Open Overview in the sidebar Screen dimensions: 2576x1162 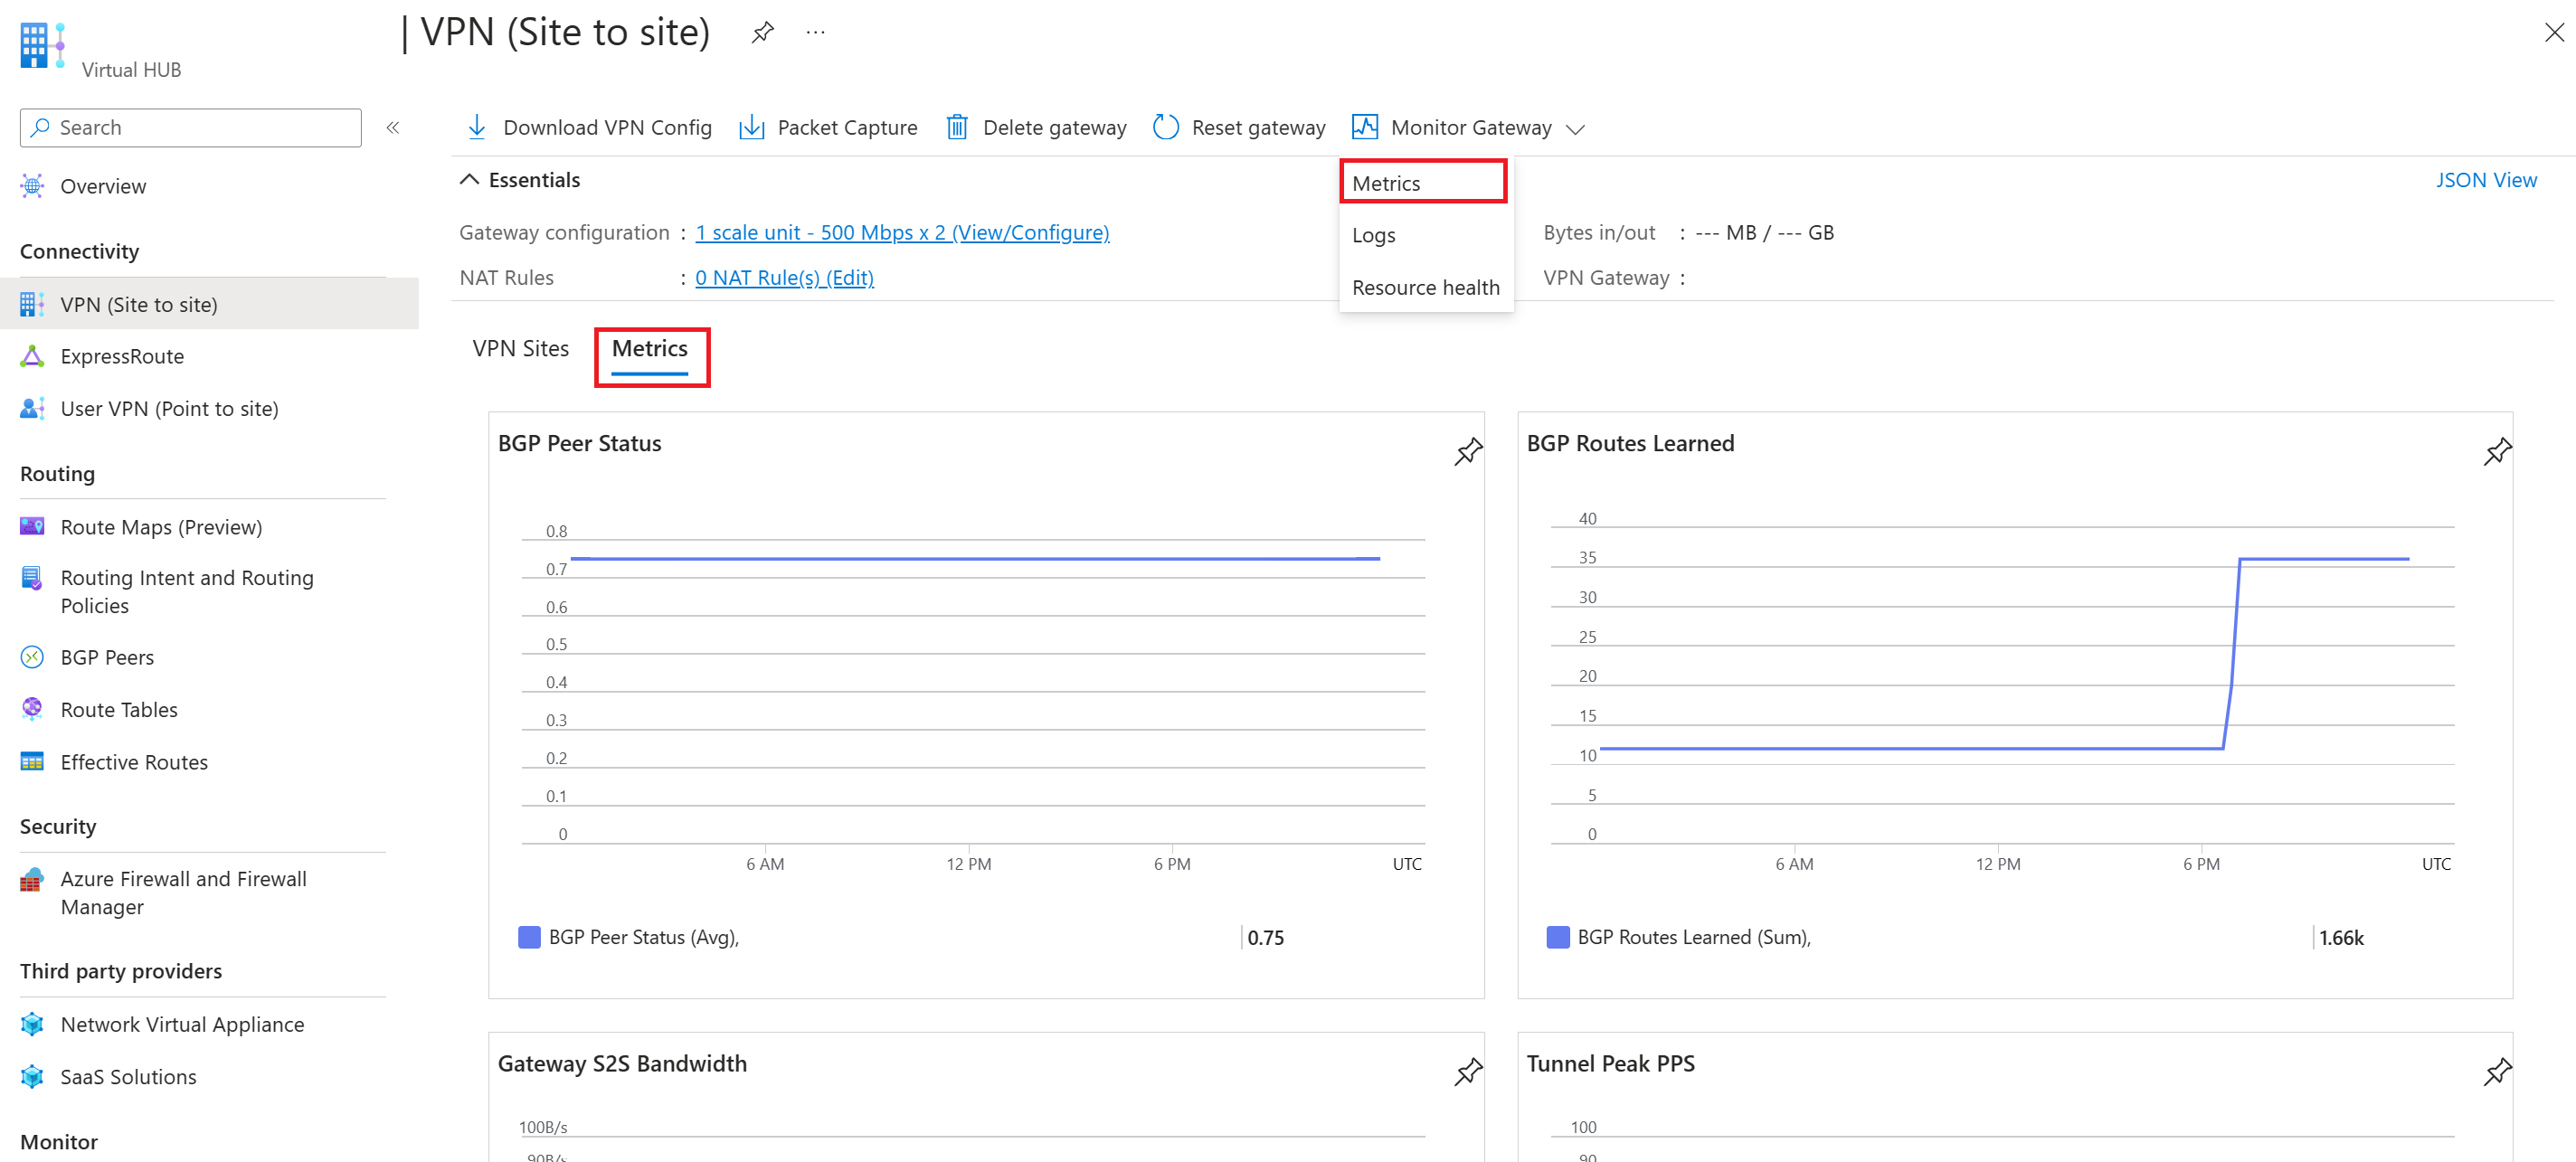click(102, 186)
